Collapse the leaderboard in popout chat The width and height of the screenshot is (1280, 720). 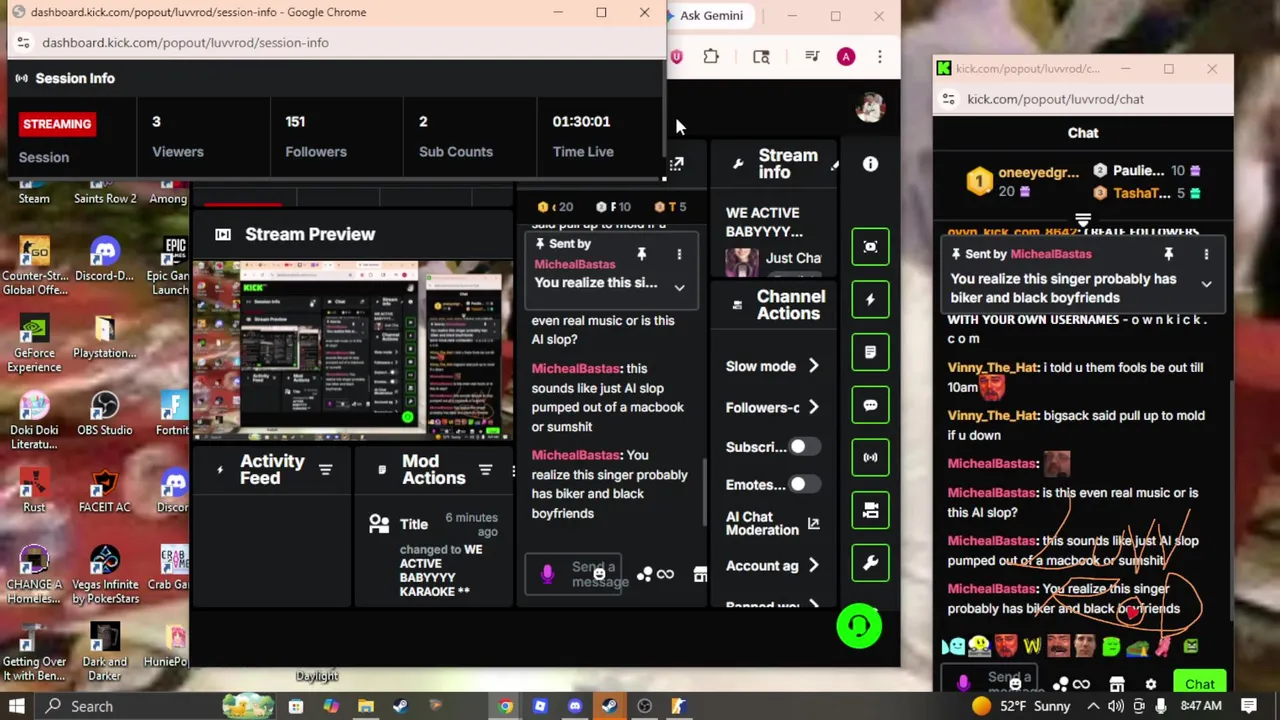1083,218
